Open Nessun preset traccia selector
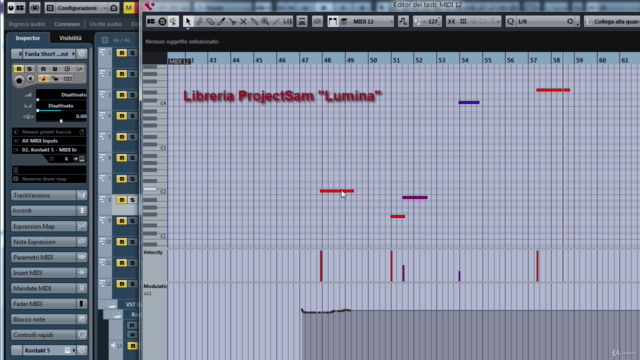Viewport: 640px width, 360px height. (x=49, y=132)
